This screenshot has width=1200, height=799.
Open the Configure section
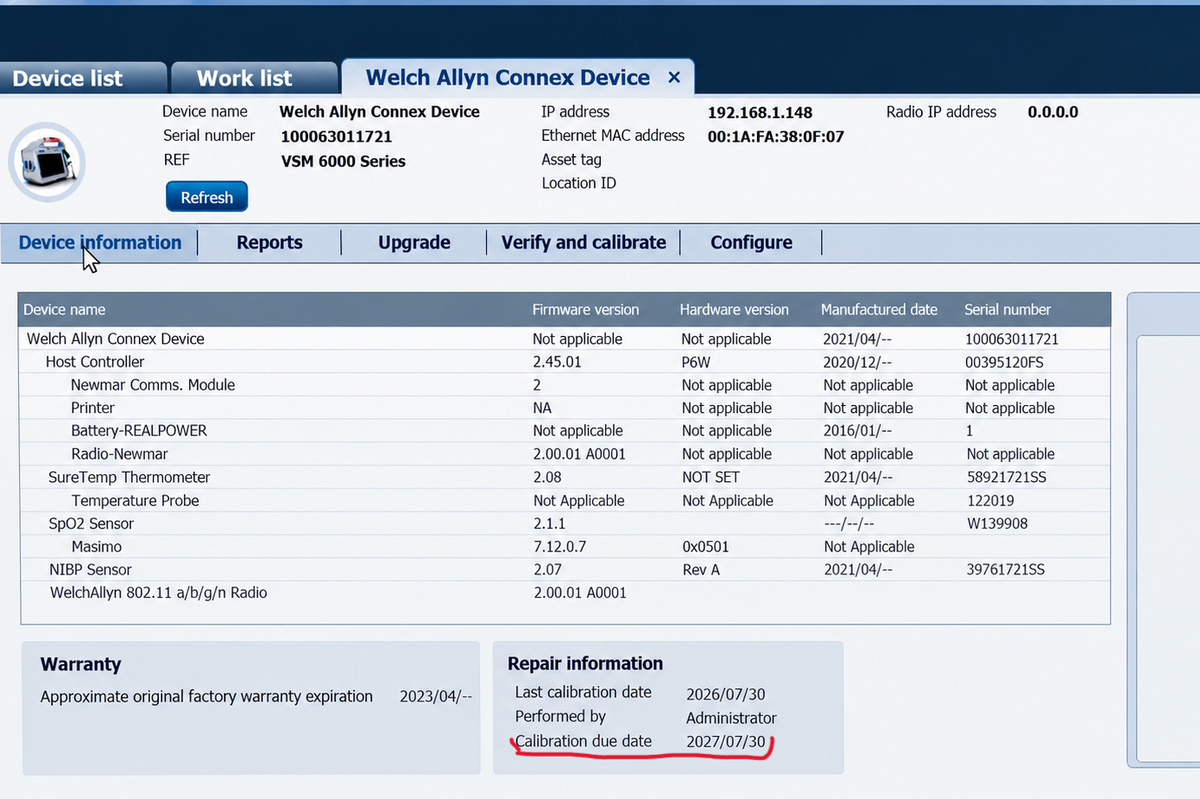coord(751,242)
